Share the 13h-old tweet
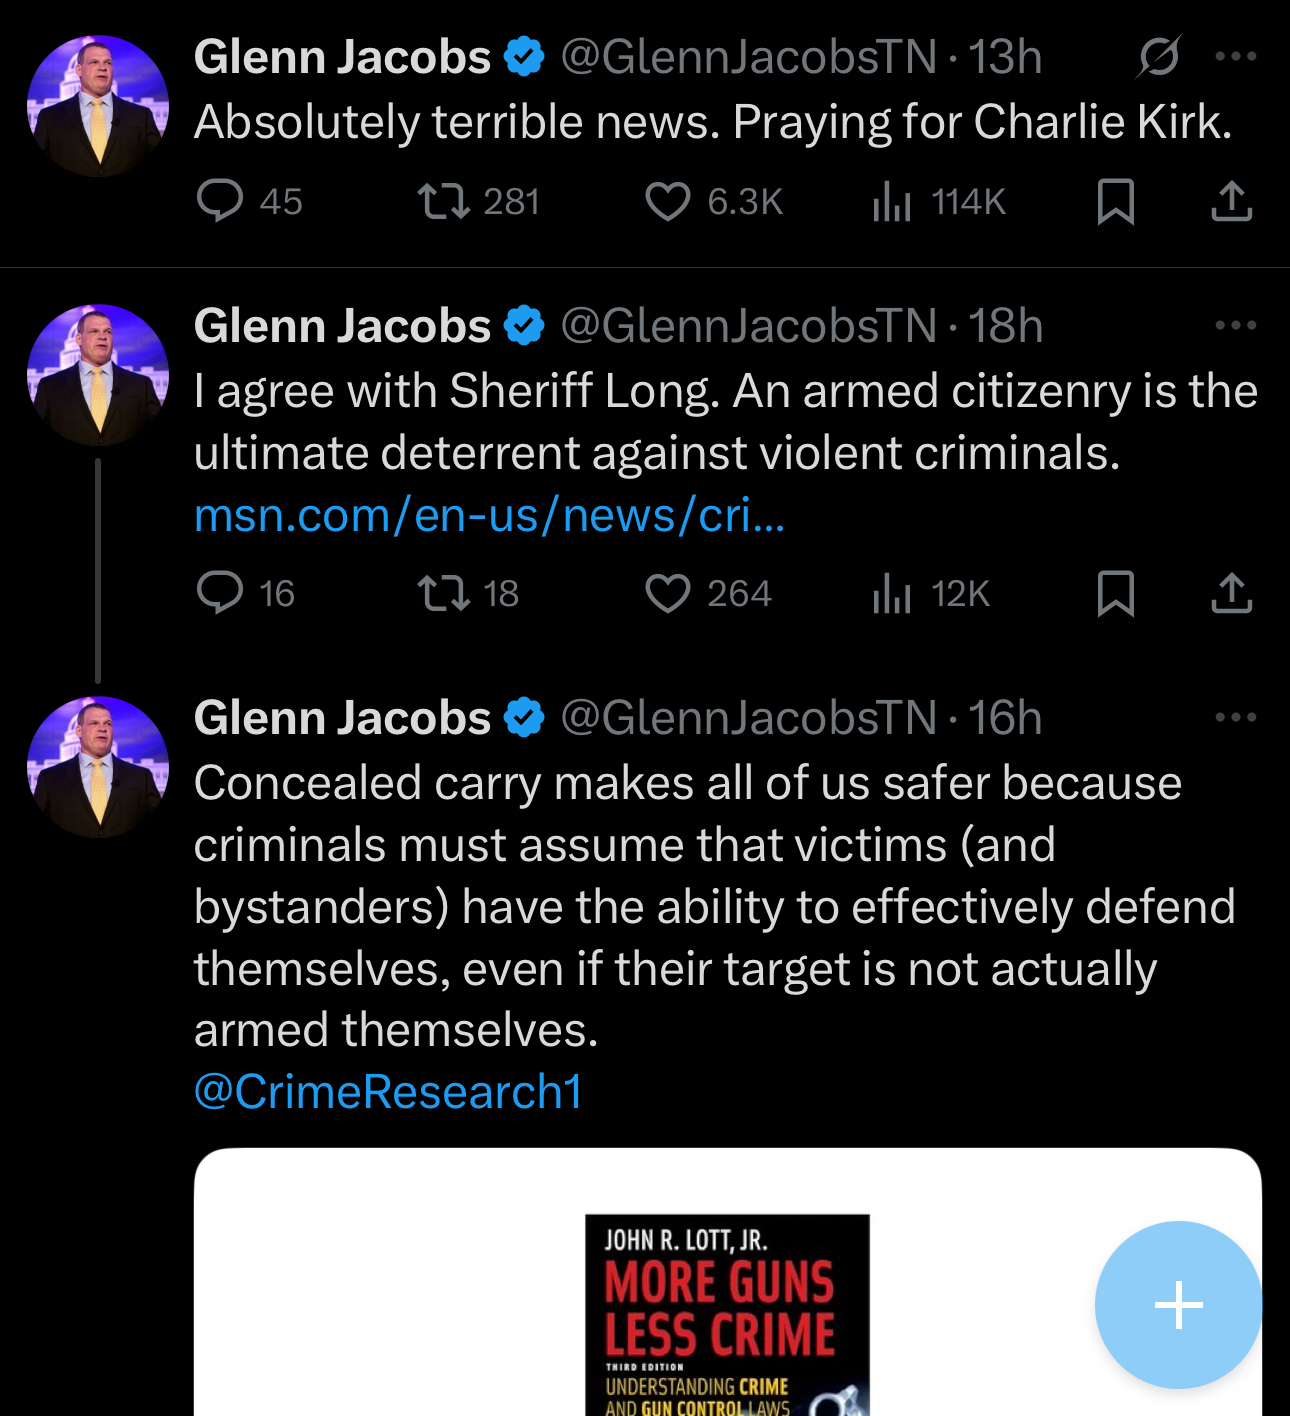Image resolution: width=1290 pixels, height=1416 pixels. click(1231, 200)
